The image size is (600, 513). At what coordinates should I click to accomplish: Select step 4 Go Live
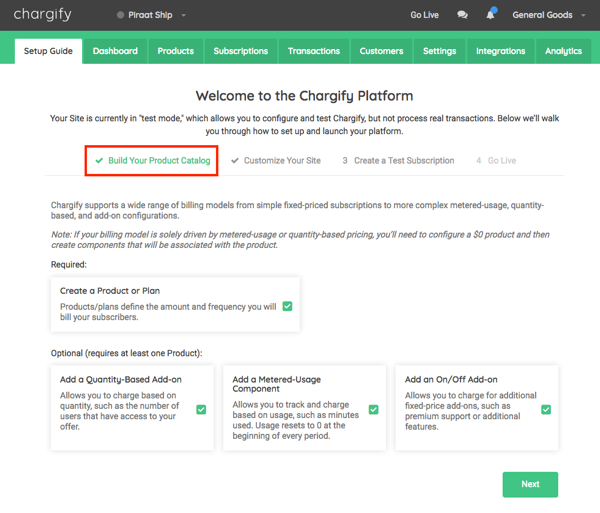496,161
